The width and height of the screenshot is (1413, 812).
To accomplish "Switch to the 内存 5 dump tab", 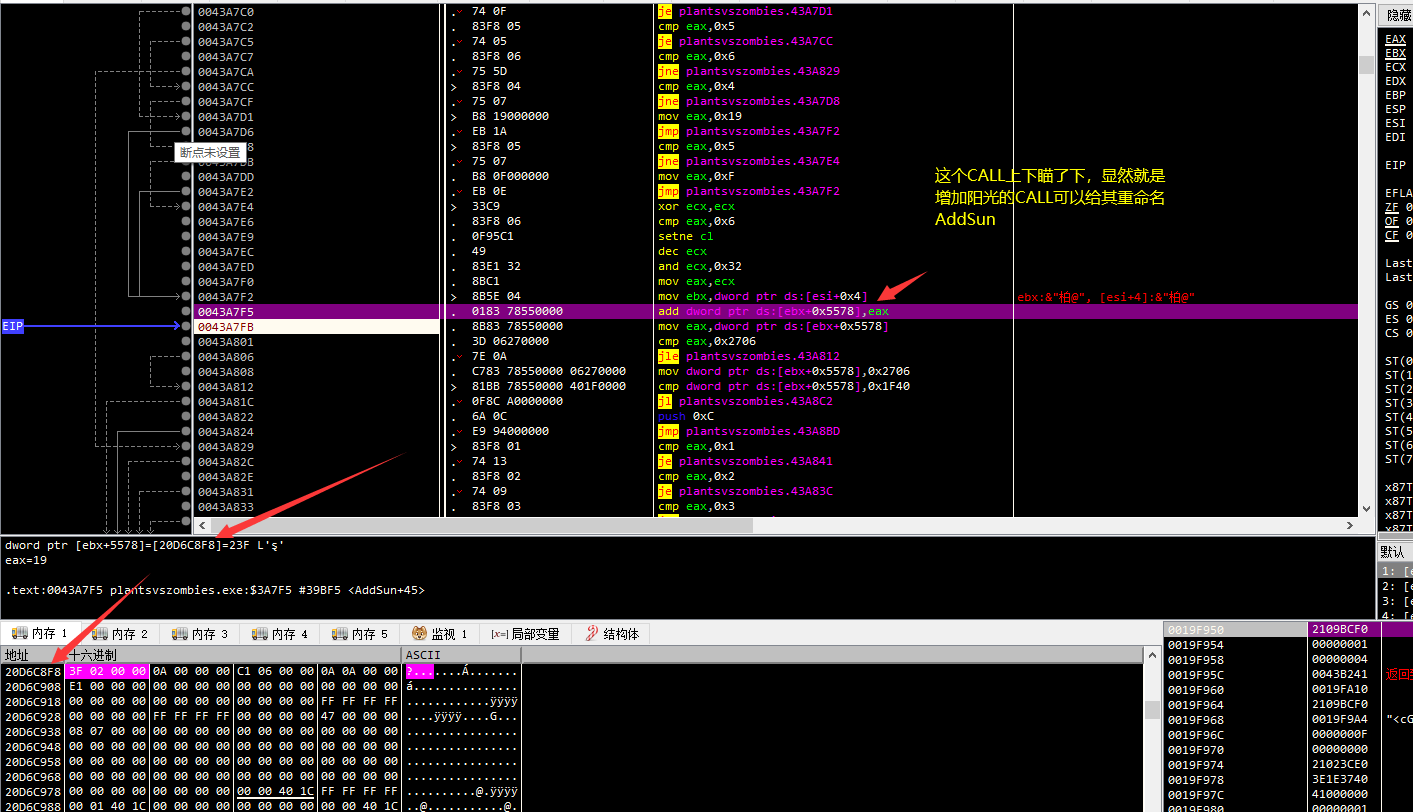I will [x=361, y=634].
